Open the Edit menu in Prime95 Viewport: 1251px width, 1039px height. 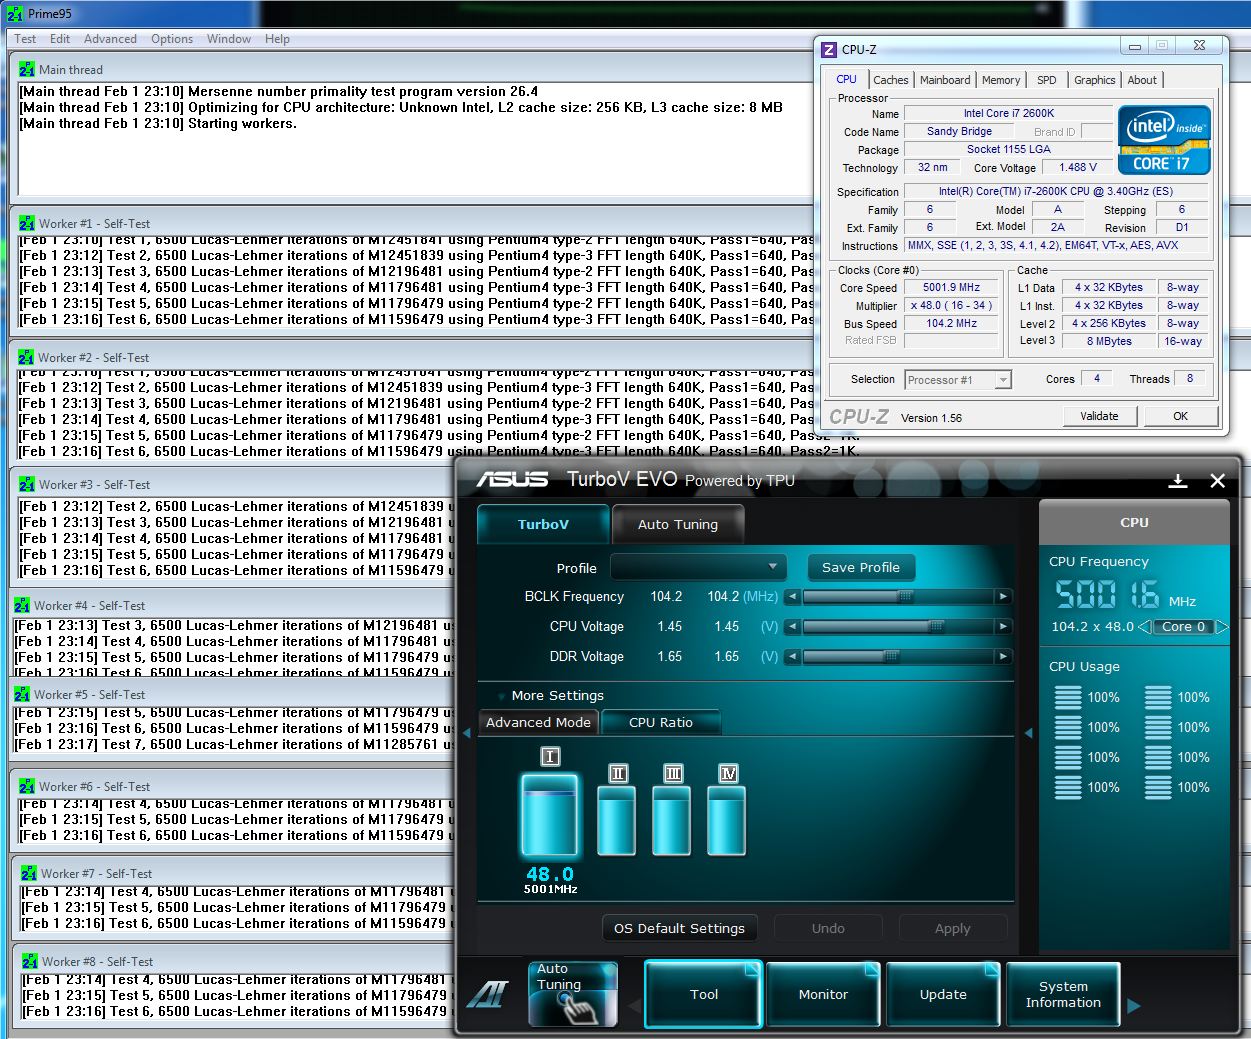[x=60, y=39]
